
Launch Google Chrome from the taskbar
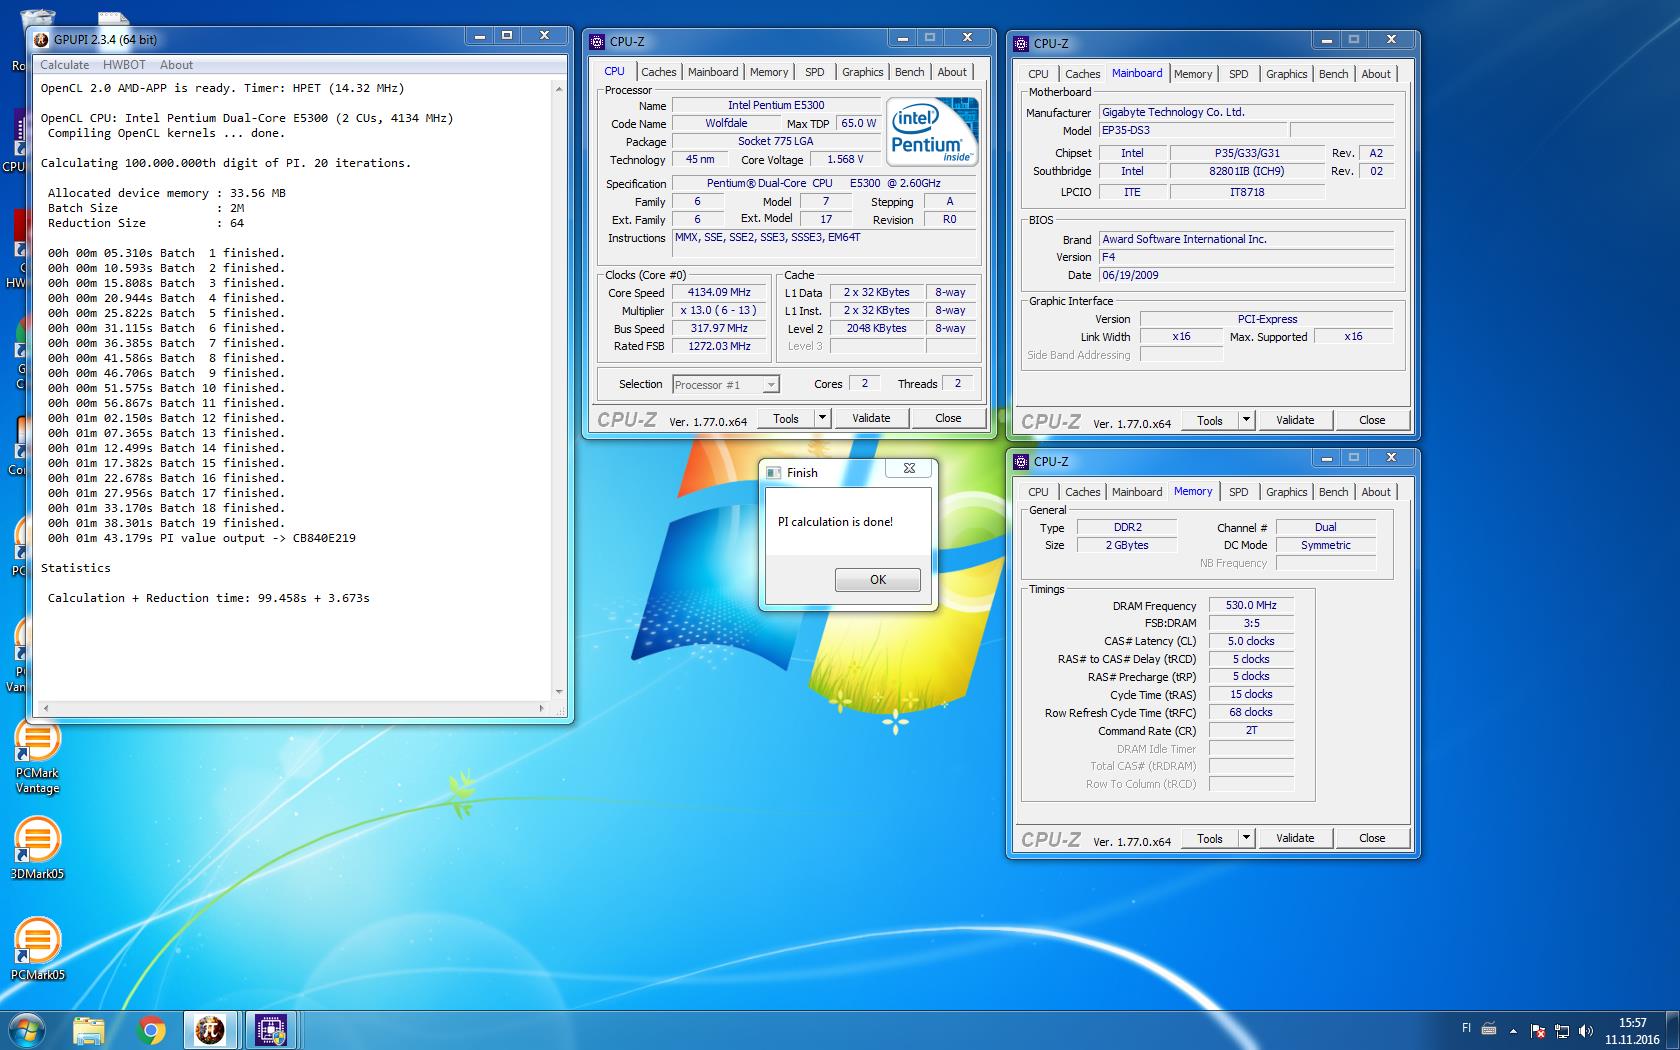151,1030
